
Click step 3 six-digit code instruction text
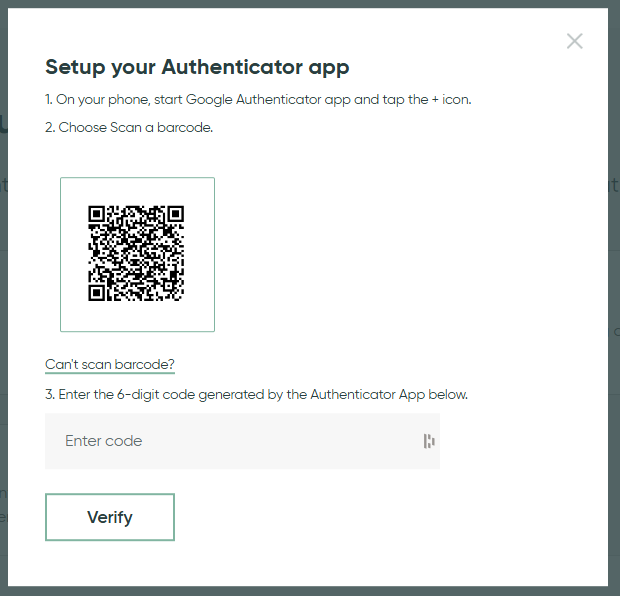[x=256, y=394]
